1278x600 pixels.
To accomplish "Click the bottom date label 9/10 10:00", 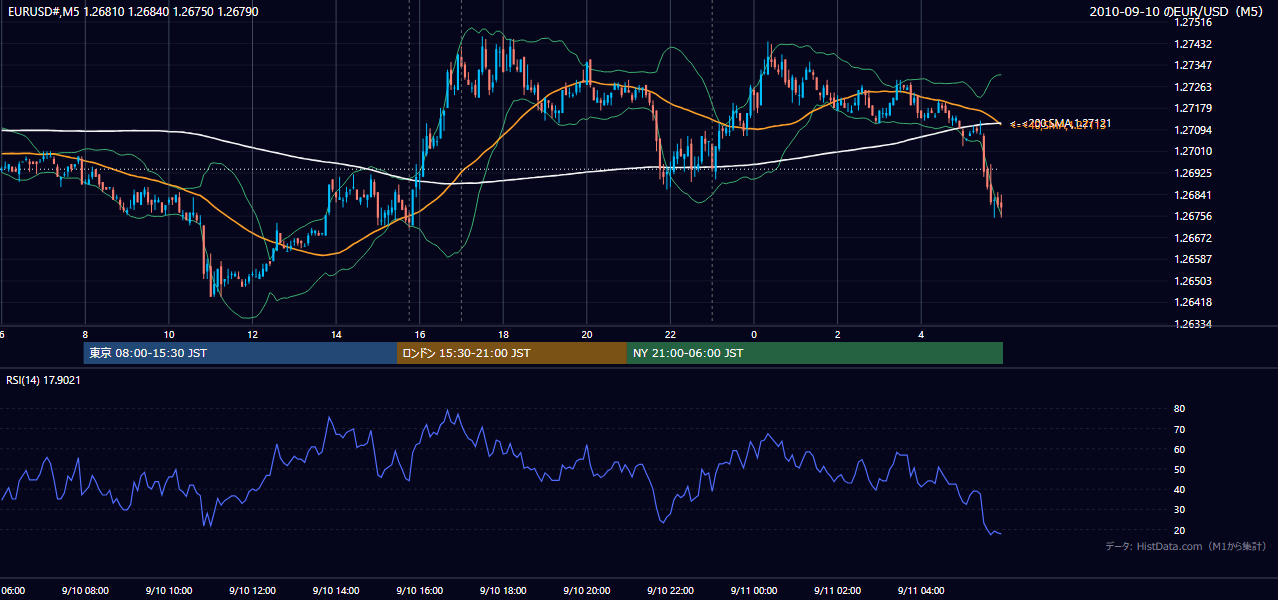I will pyautogui.click(x=168, y=591).
